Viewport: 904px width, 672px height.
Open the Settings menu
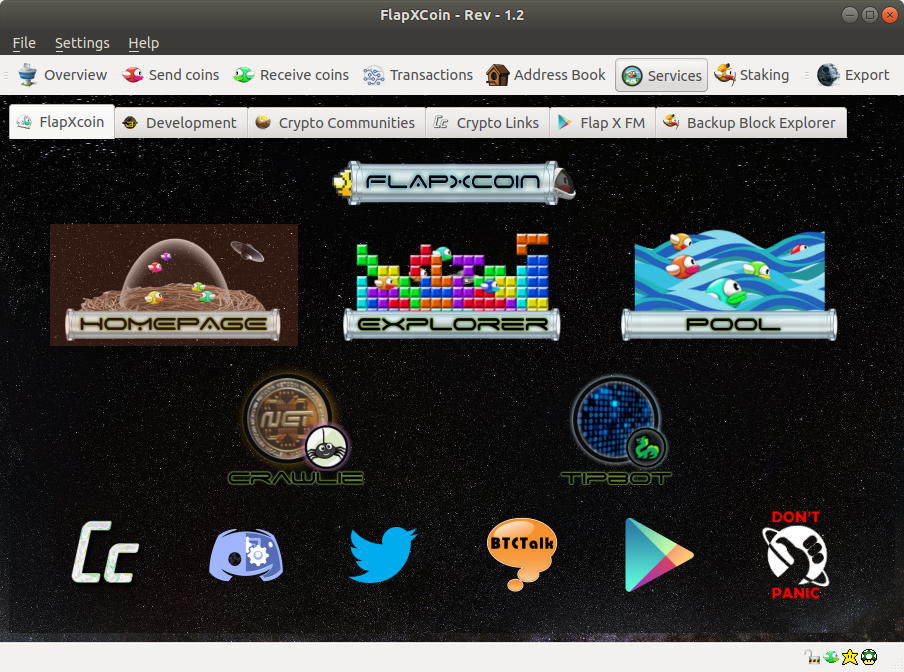82,43
